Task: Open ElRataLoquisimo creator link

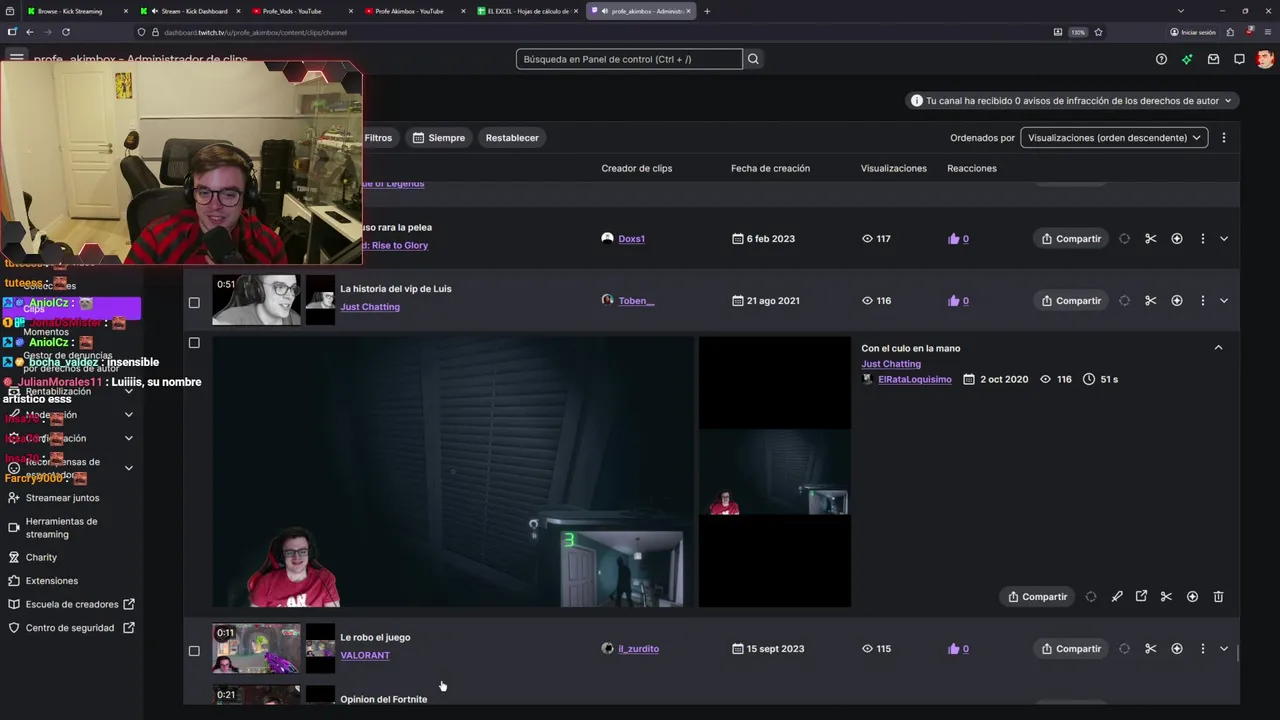Action: pos(914,380)
